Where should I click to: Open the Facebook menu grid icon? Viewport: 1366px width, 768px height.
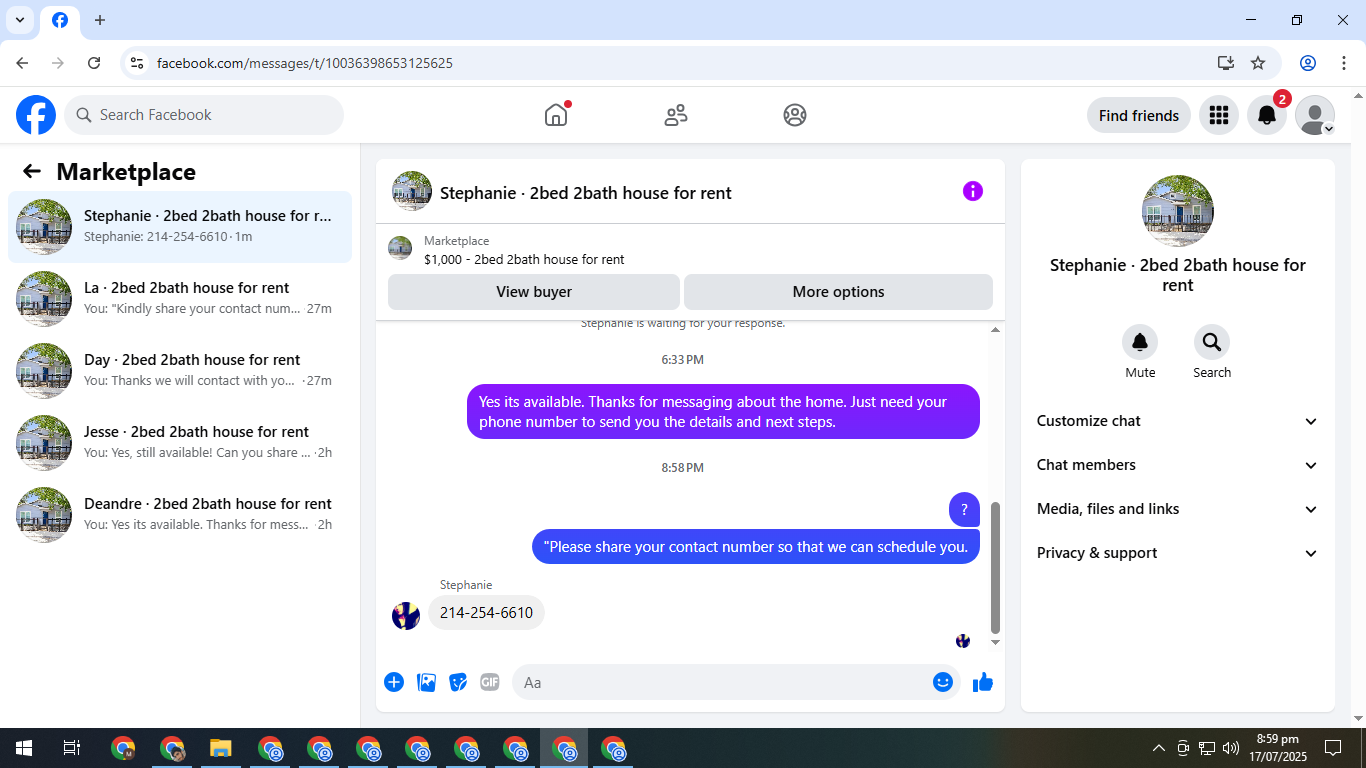tap(1218, 115)
